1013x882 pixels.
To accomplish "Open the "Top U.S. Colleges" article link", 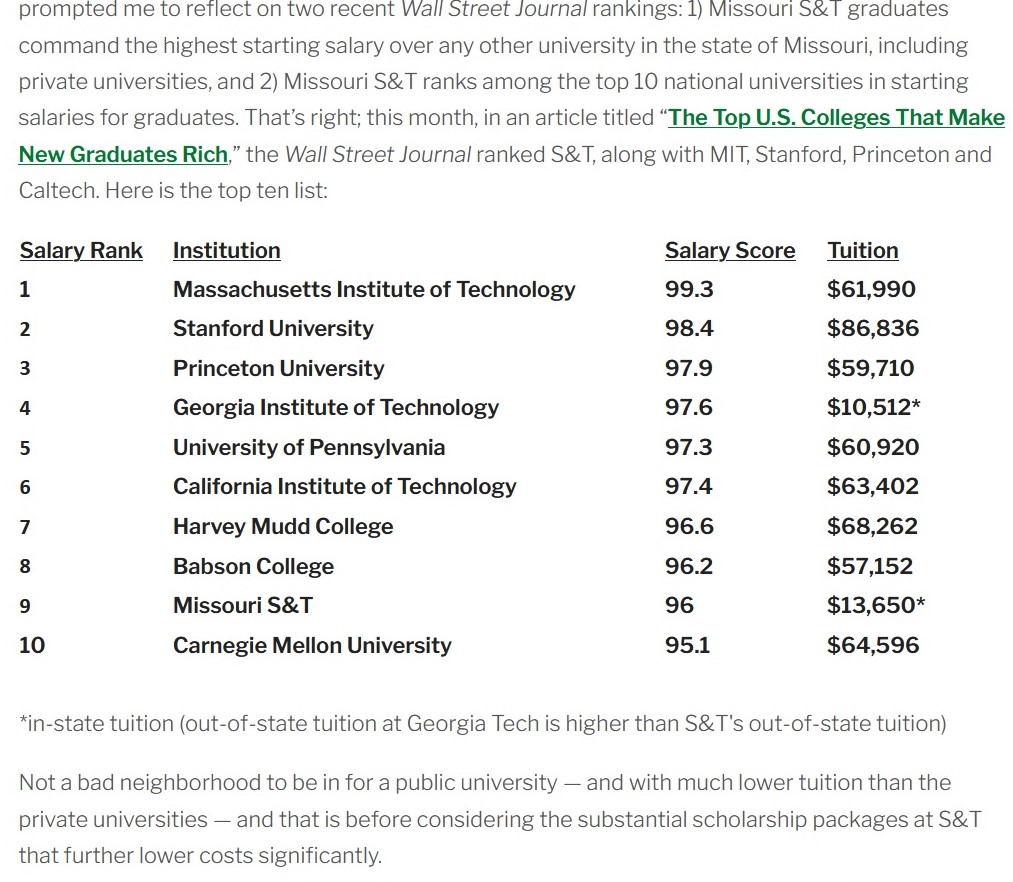I will 836,118.
